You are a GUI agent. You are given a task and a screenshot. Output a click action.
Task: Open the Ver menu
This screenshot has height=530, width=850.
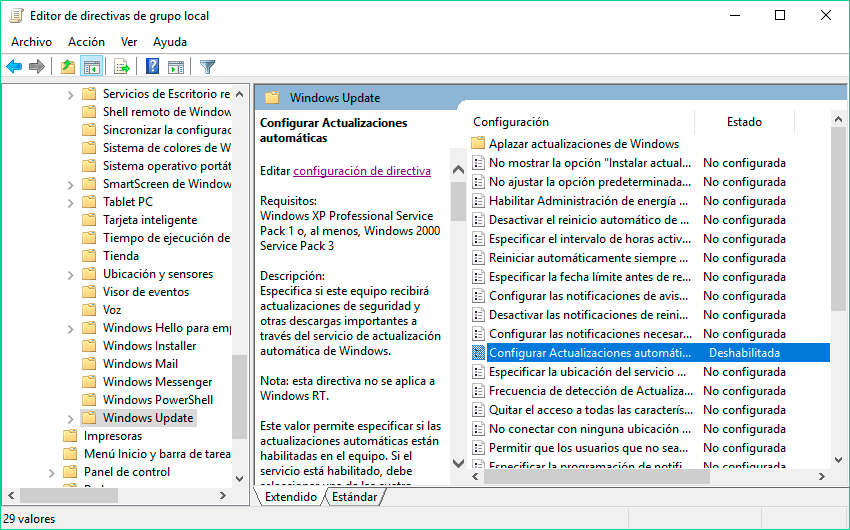(129, 42)
